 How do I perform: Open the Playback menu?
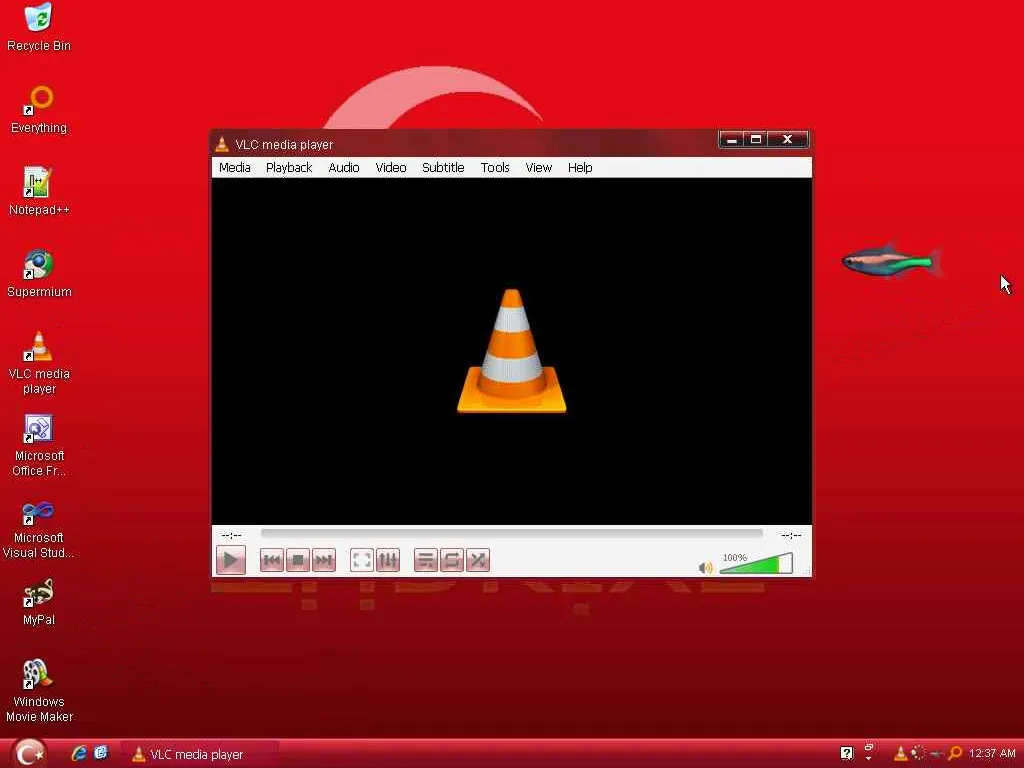(x=289, y=168)
